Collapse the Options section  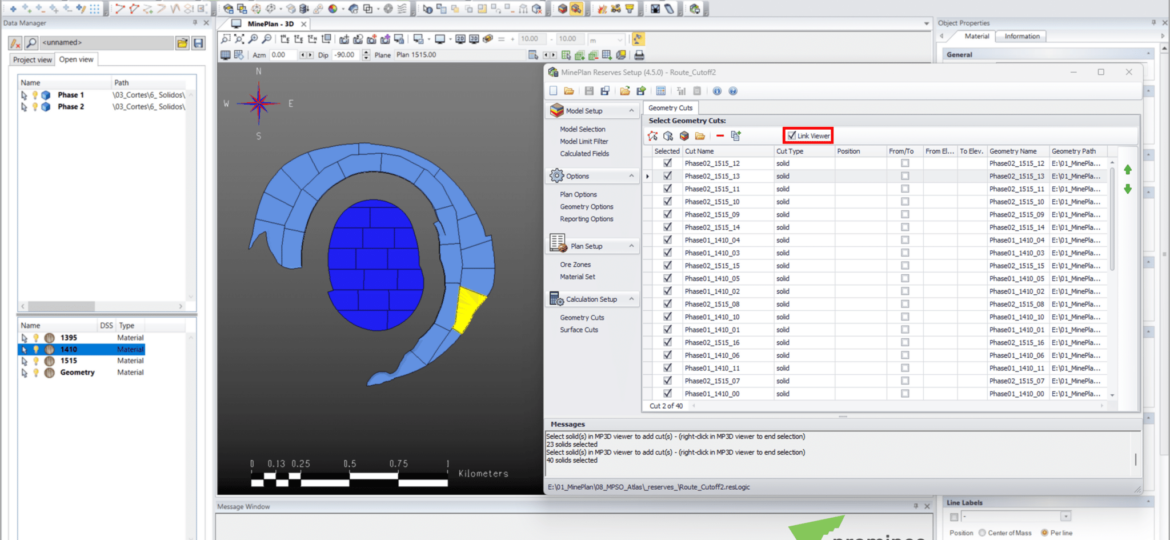[x=633, y=176]
